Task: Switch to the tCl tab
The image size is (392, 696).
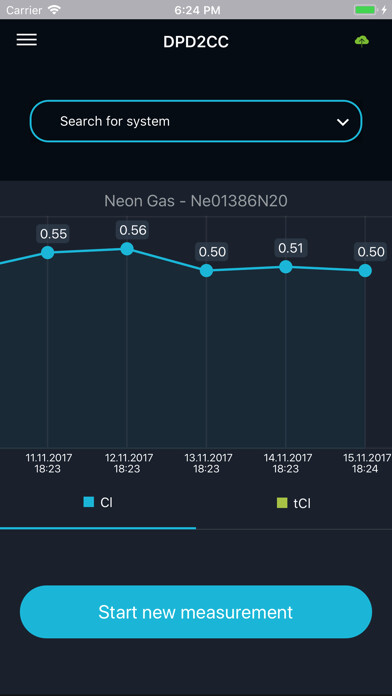Action: [294, 503]
